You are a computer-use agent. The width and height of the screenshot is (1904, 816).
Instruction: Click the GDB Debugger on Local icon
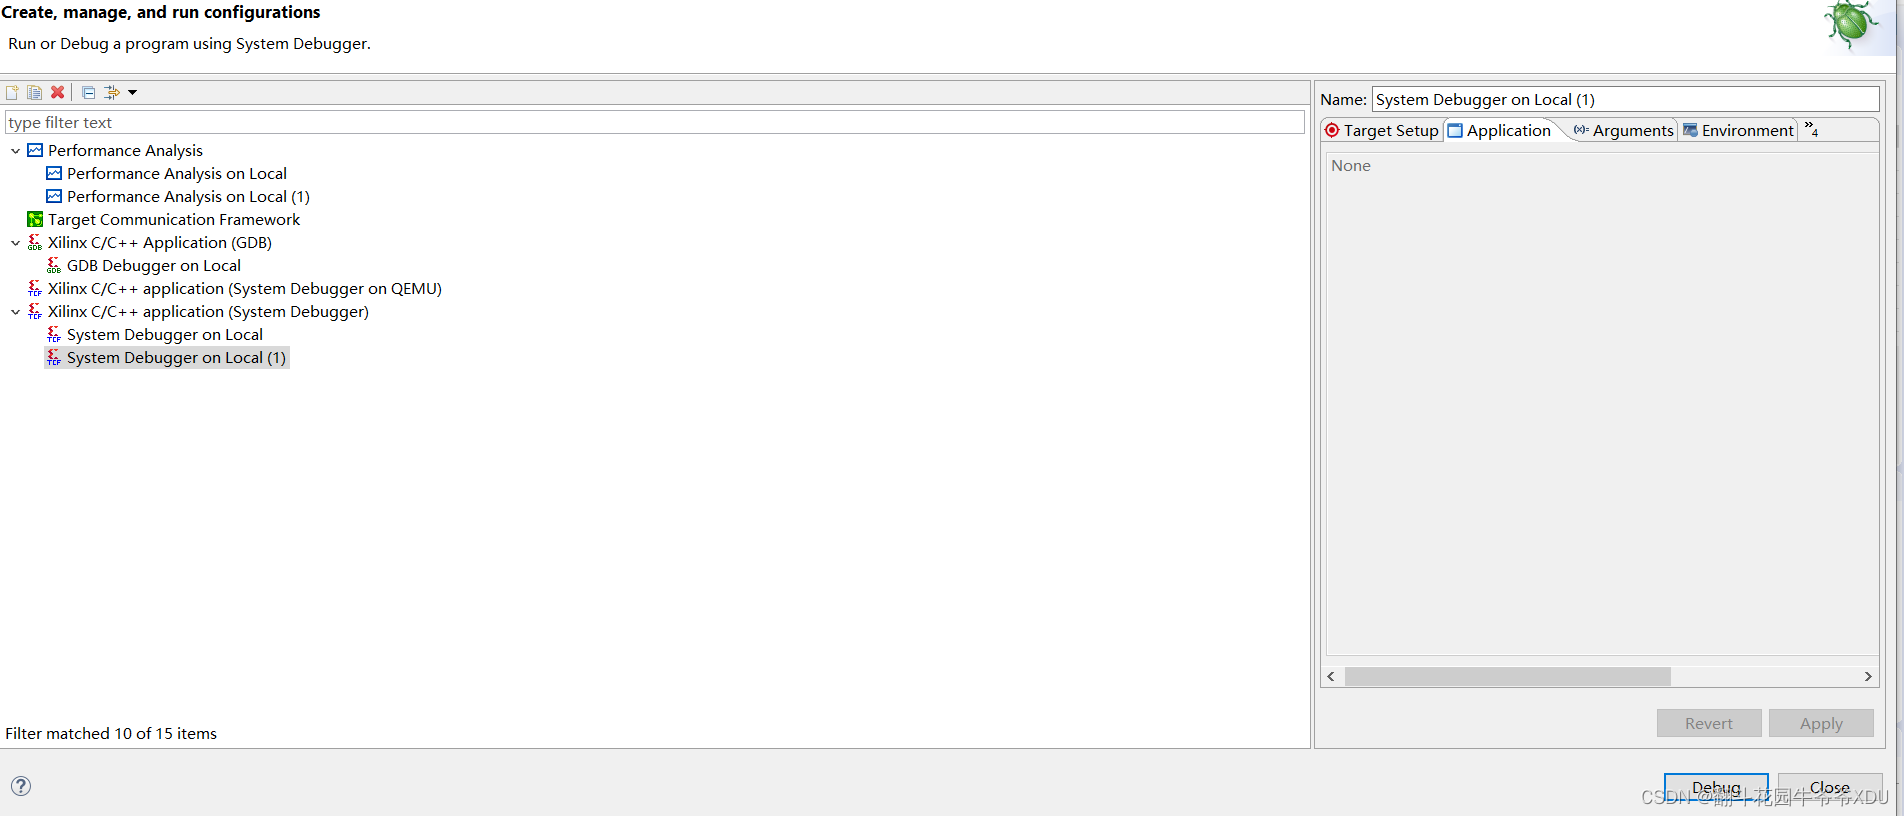click(54, 265)
